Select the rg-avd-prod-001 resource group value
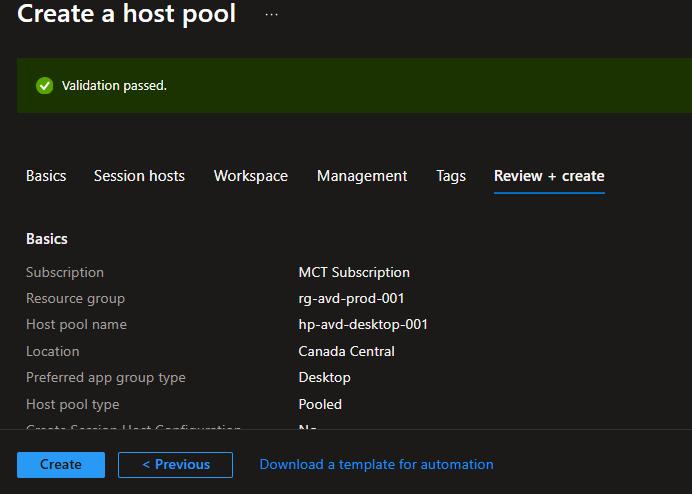The image size is (692, 494). click(351, 299)
